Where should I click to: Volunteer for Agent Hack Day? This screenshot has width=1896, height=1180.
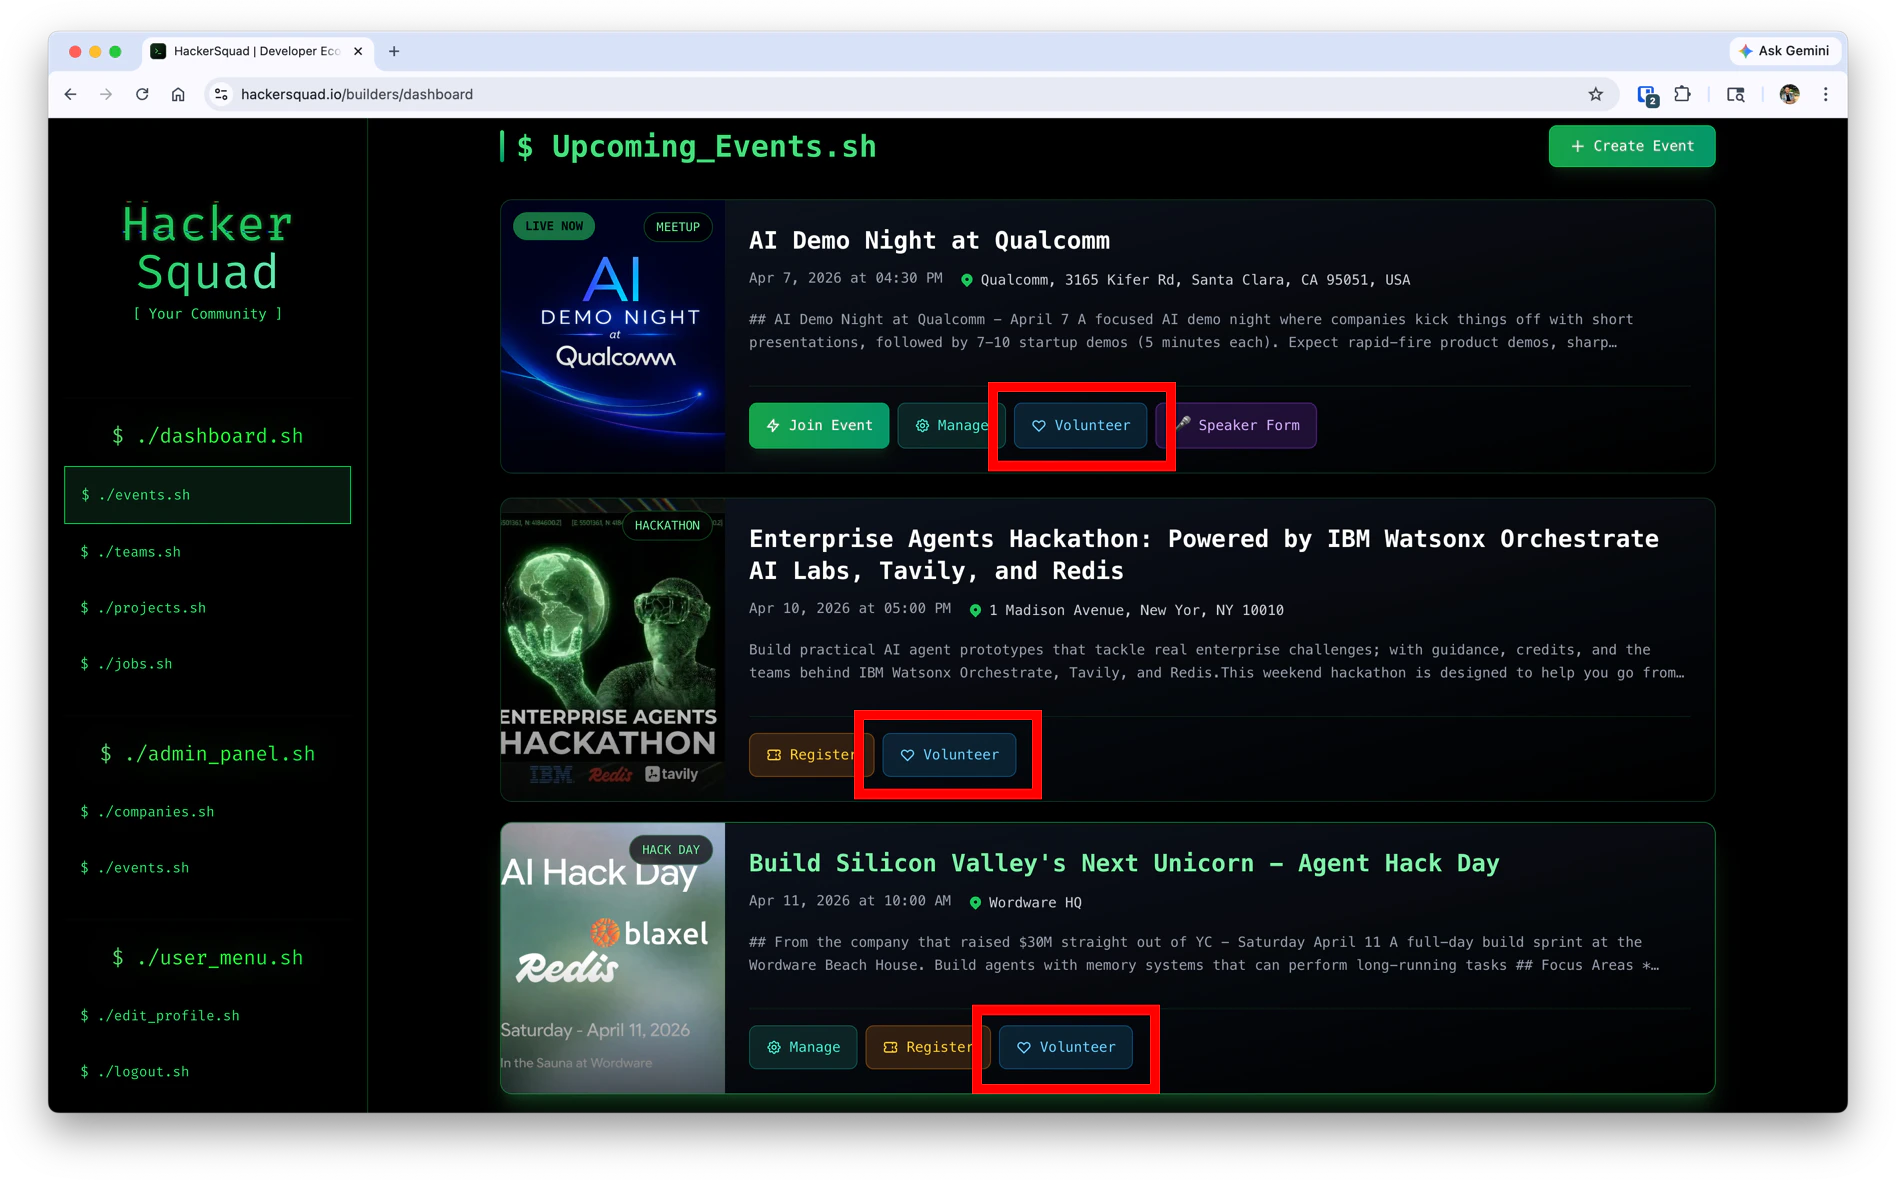[x=1066, y=1047]
